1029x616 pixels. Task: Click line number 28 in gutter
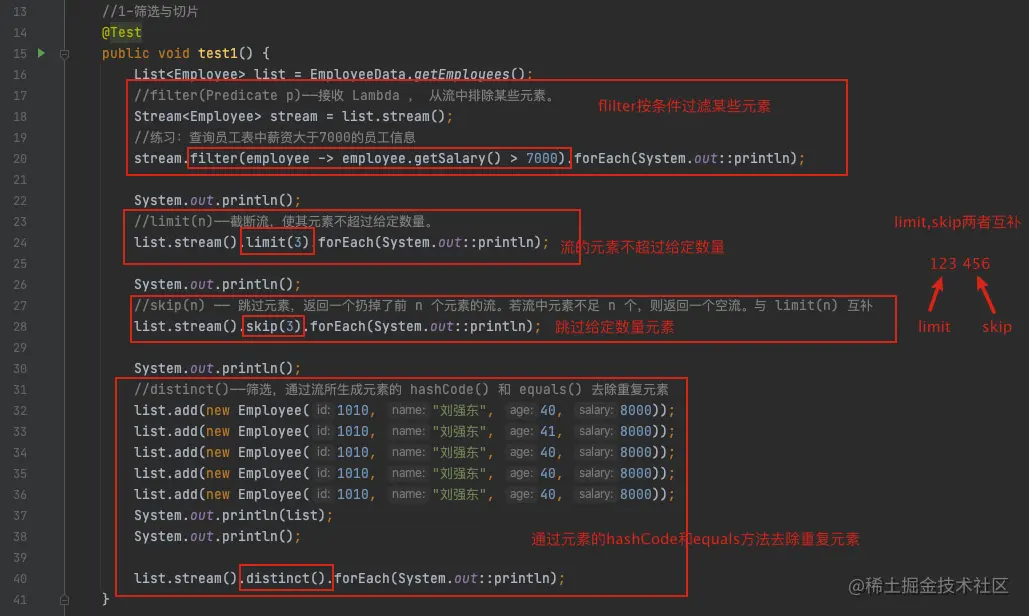coord(20,326)
